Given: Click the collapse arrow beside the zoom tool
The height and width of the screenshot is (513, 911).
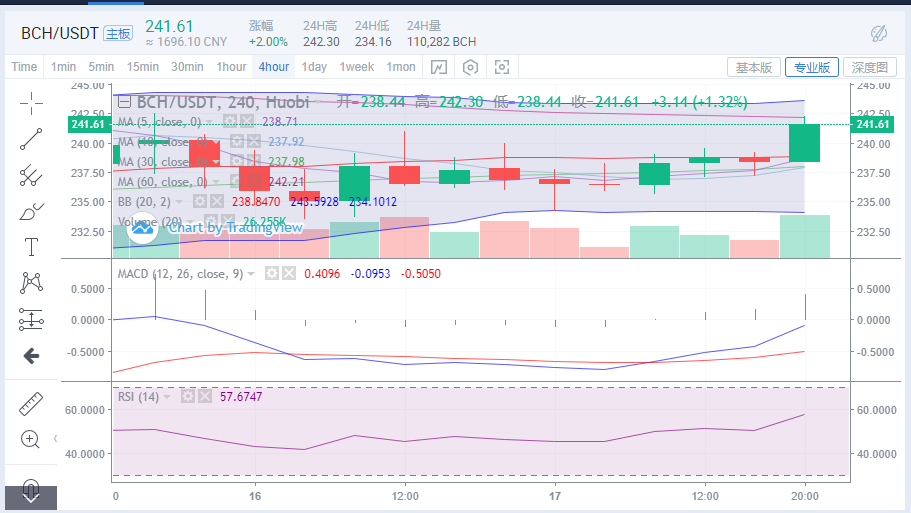Looking at the screenshot, I should click(55, 439).
